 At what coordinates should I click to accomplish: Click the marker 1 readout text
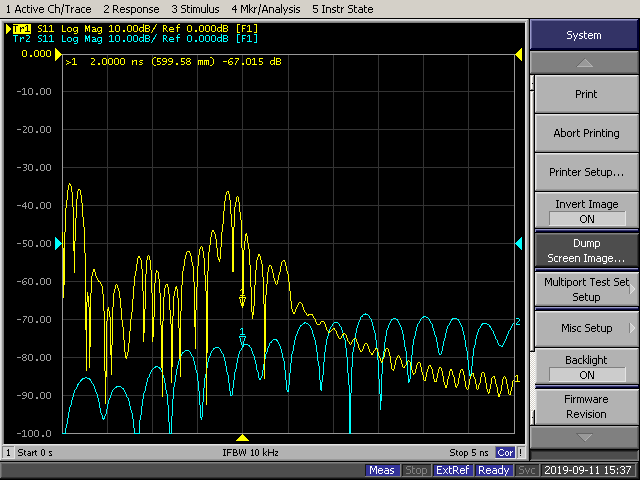173,62
